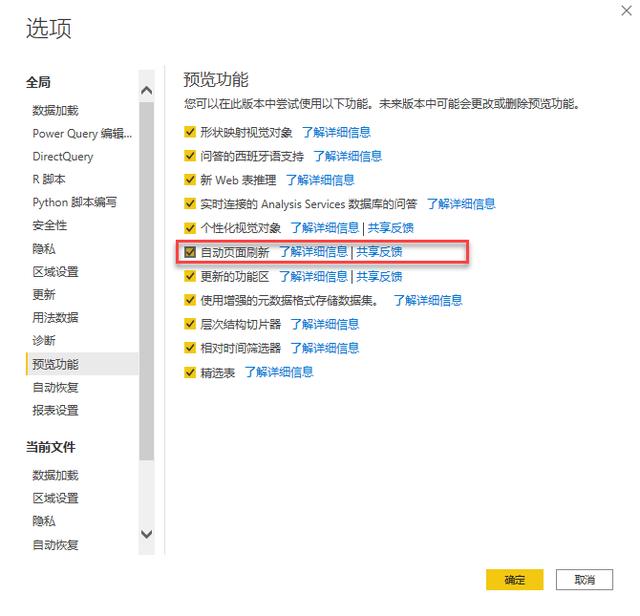The image size is (640, 616).
Task: Open 了解详细信息 link for 层次结构切片器
Action: click(x=325, y=324)
